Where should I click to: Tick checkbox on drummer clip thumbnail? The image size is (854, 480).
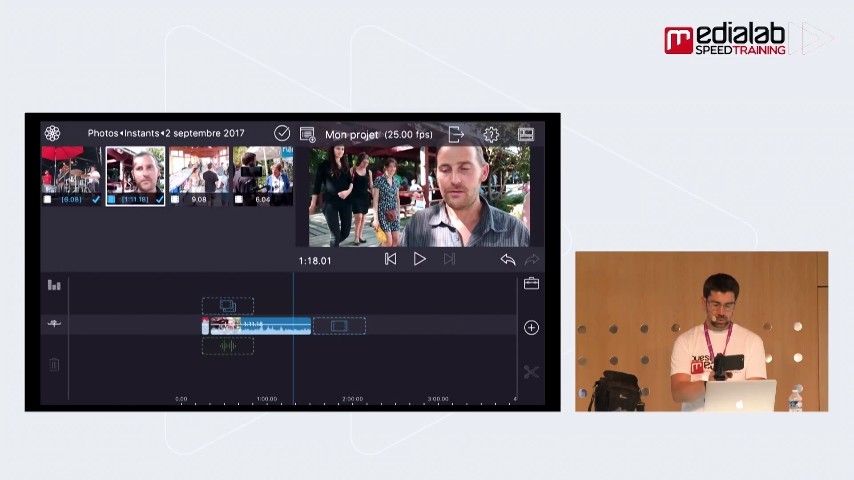[x=48, y=200]
